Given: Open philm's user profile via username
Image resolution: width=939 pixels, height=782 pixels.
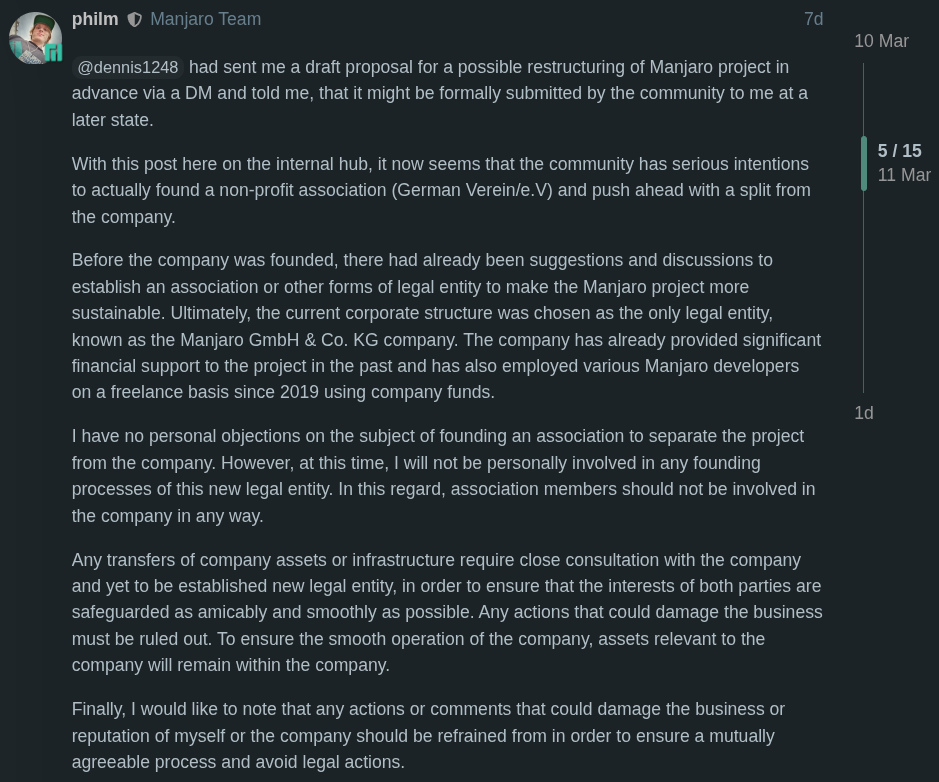Looking at the screenshot, I should (95, 19).
